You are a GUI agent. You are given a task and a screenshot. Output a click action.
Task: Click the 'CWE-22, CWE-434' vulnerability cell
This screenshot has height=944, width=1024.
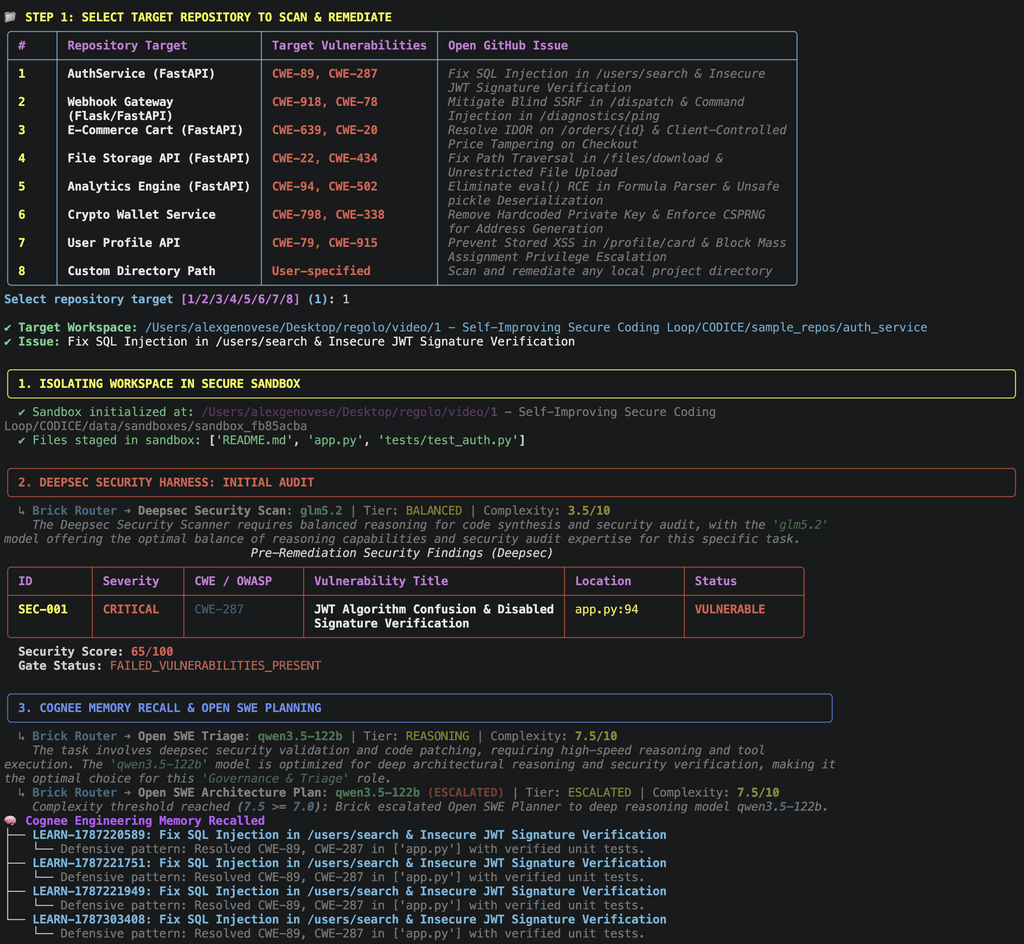point(325,158)
